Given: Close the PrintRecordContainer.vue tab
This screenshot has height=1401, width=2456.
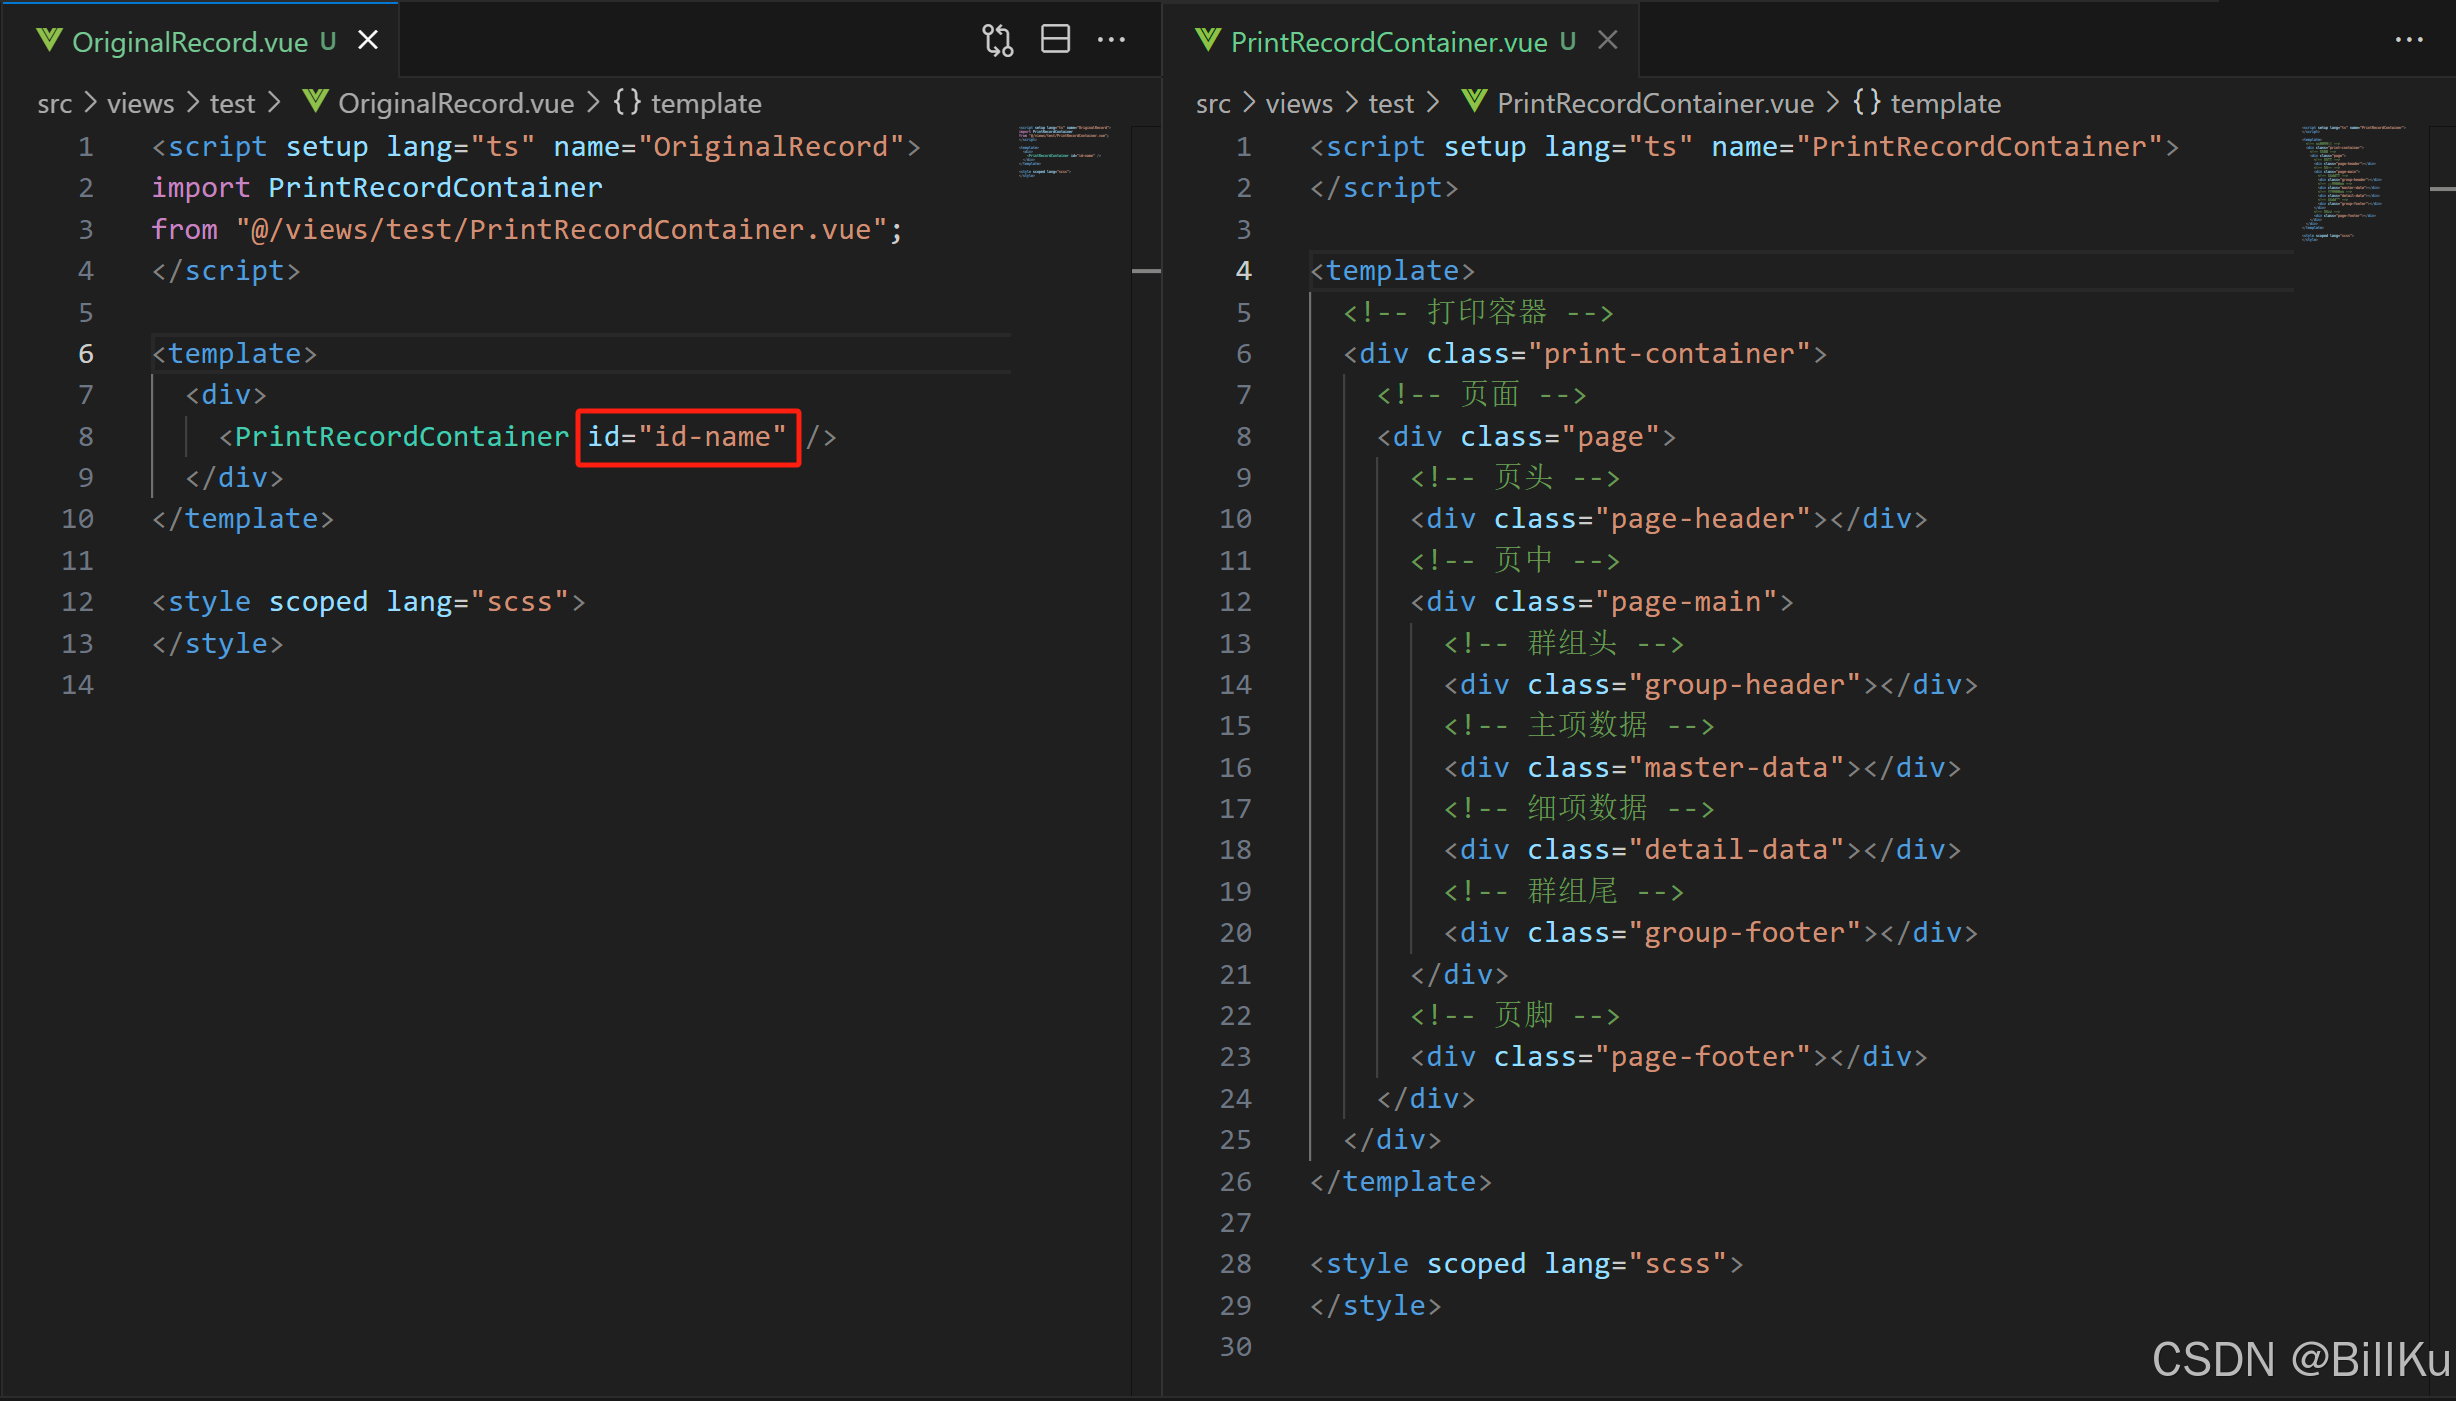Looking at the screenshot, I should (x=1607, y=41).
